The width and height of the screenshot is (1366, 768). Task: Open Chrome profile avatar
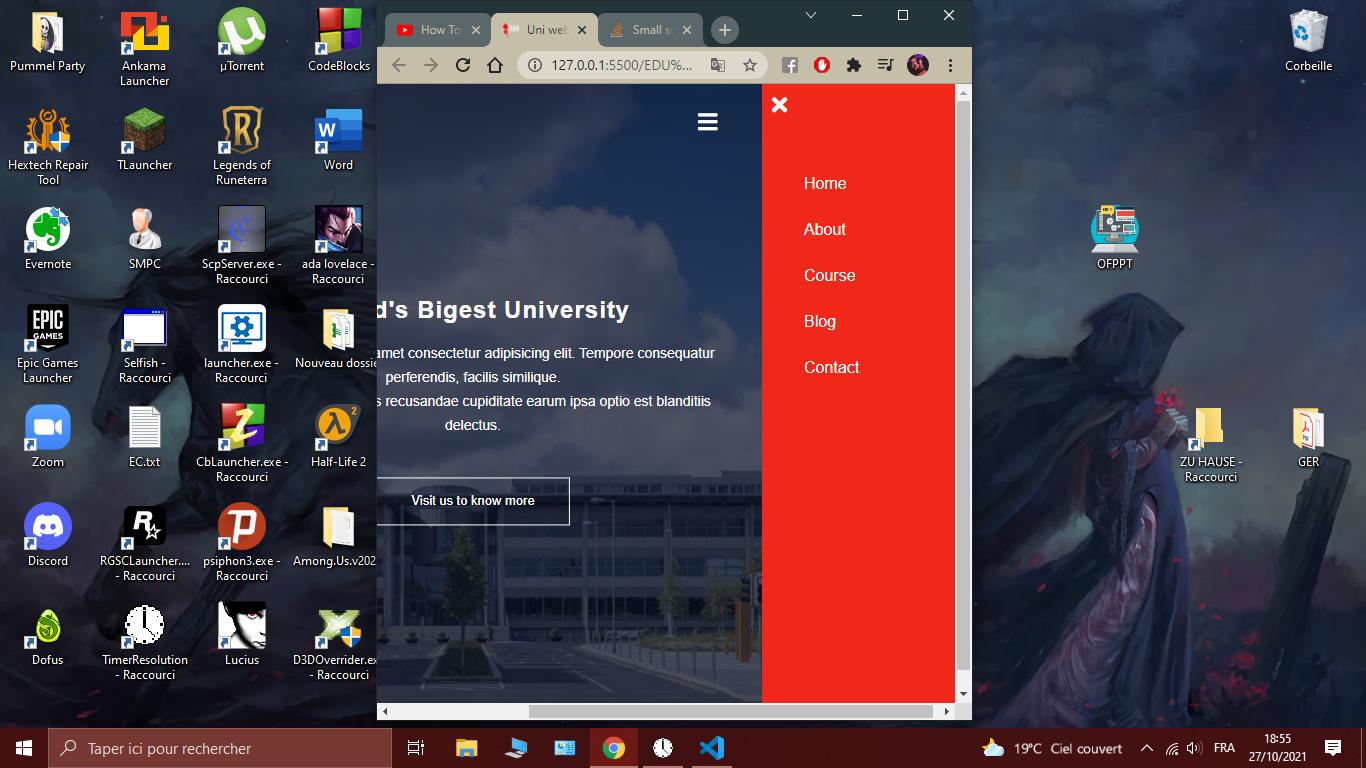point(917,65)
